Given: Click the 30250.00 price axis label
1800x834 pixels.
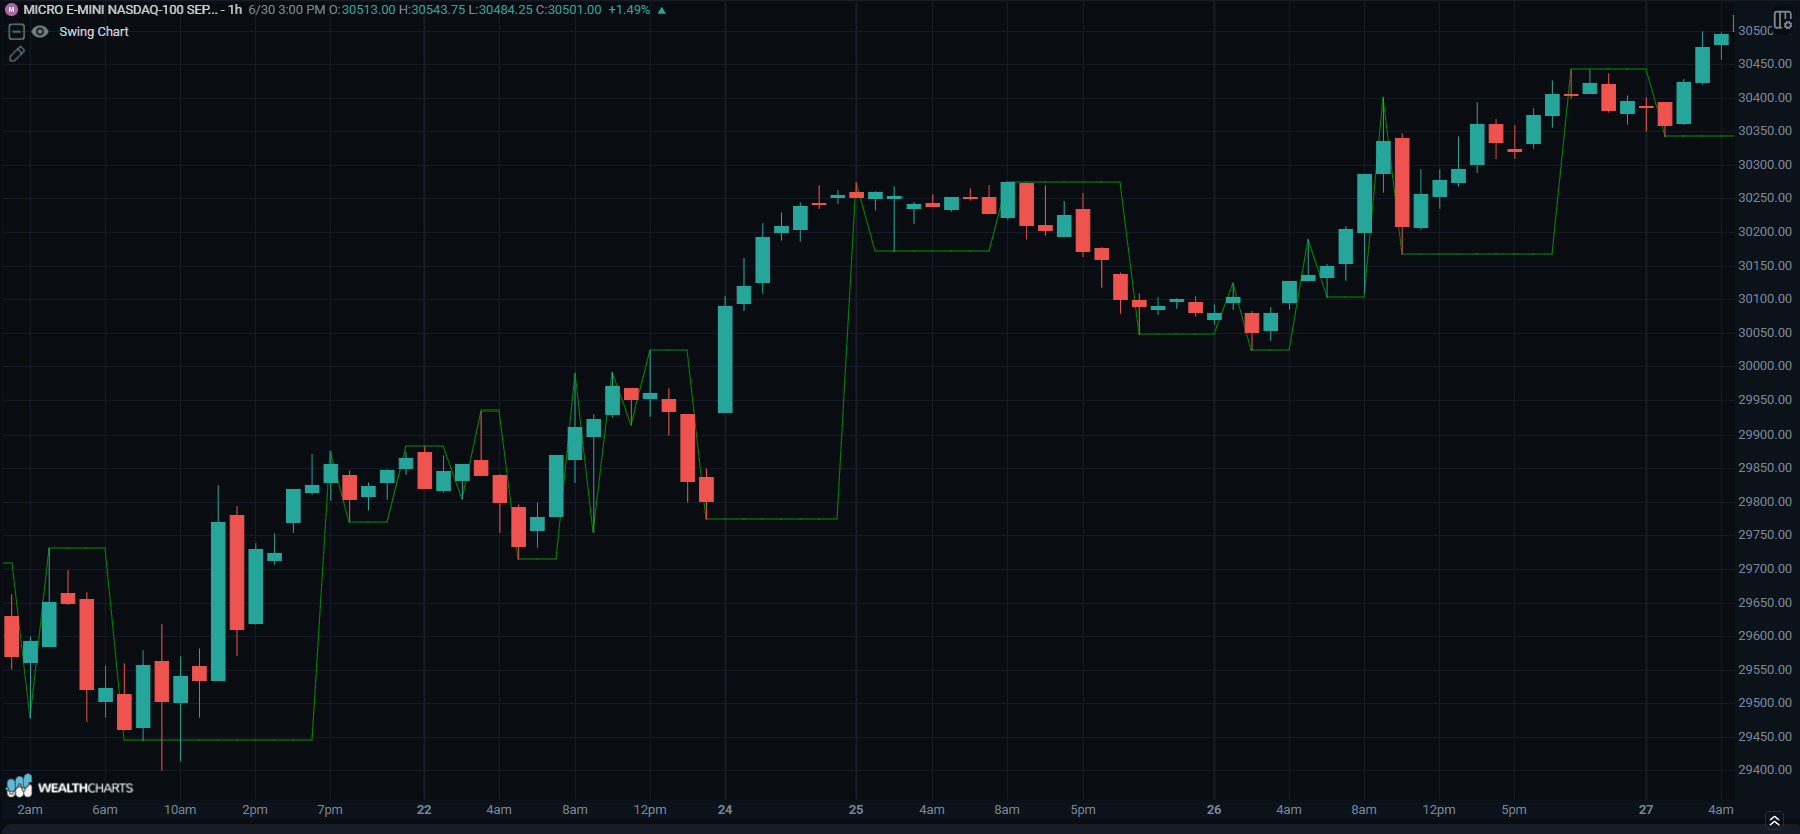Looking at the screenshot, I should pos(1765,198).
